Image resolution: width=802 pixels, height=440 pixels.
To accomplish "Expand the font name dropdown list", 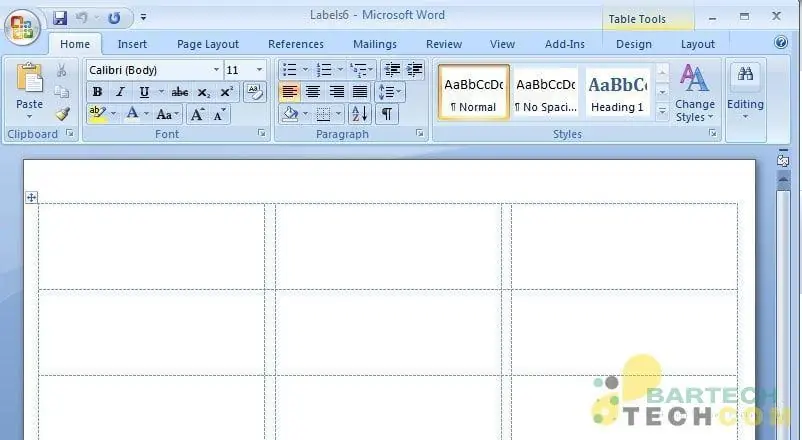I will pyautogui.click(x=216, y=70).
